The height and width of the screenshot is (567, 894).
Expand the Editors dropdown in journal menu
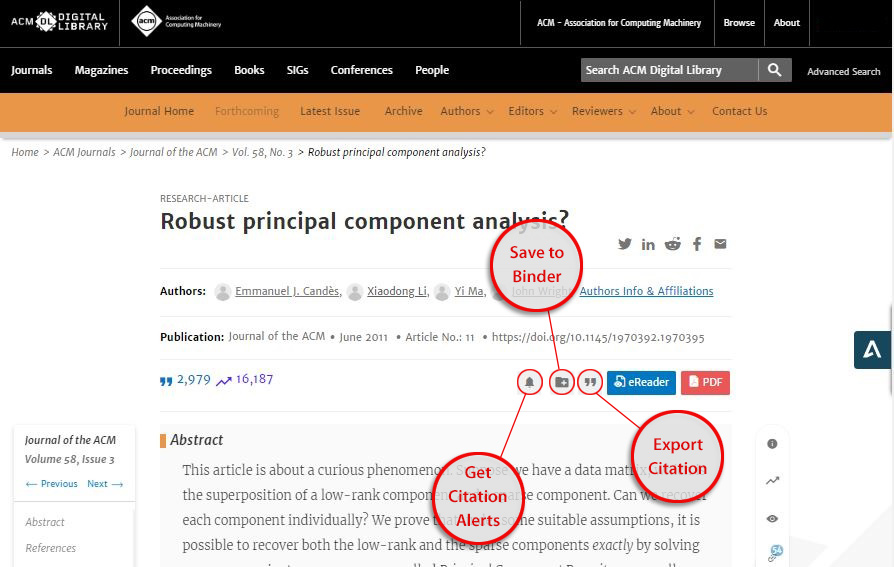[x=533, y=111]
